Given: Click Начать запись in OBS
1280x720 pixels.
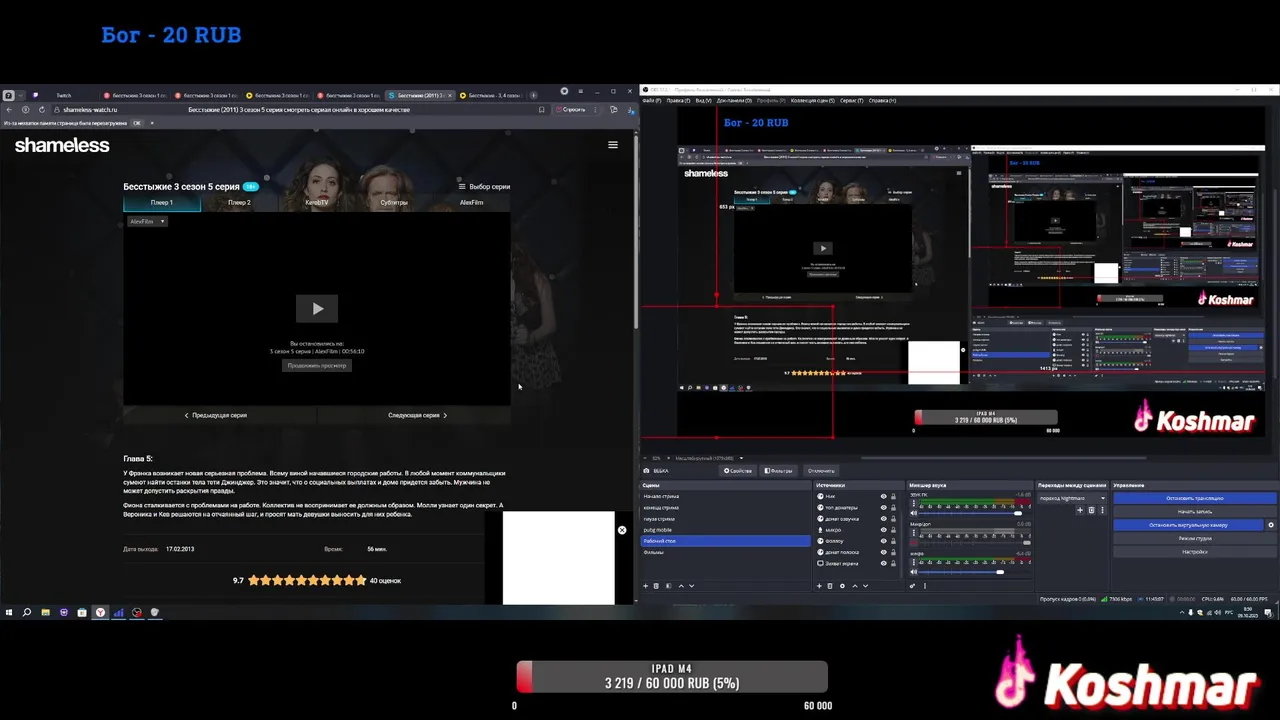Looking at the screenshot, I should click(x=1195, y=511).
